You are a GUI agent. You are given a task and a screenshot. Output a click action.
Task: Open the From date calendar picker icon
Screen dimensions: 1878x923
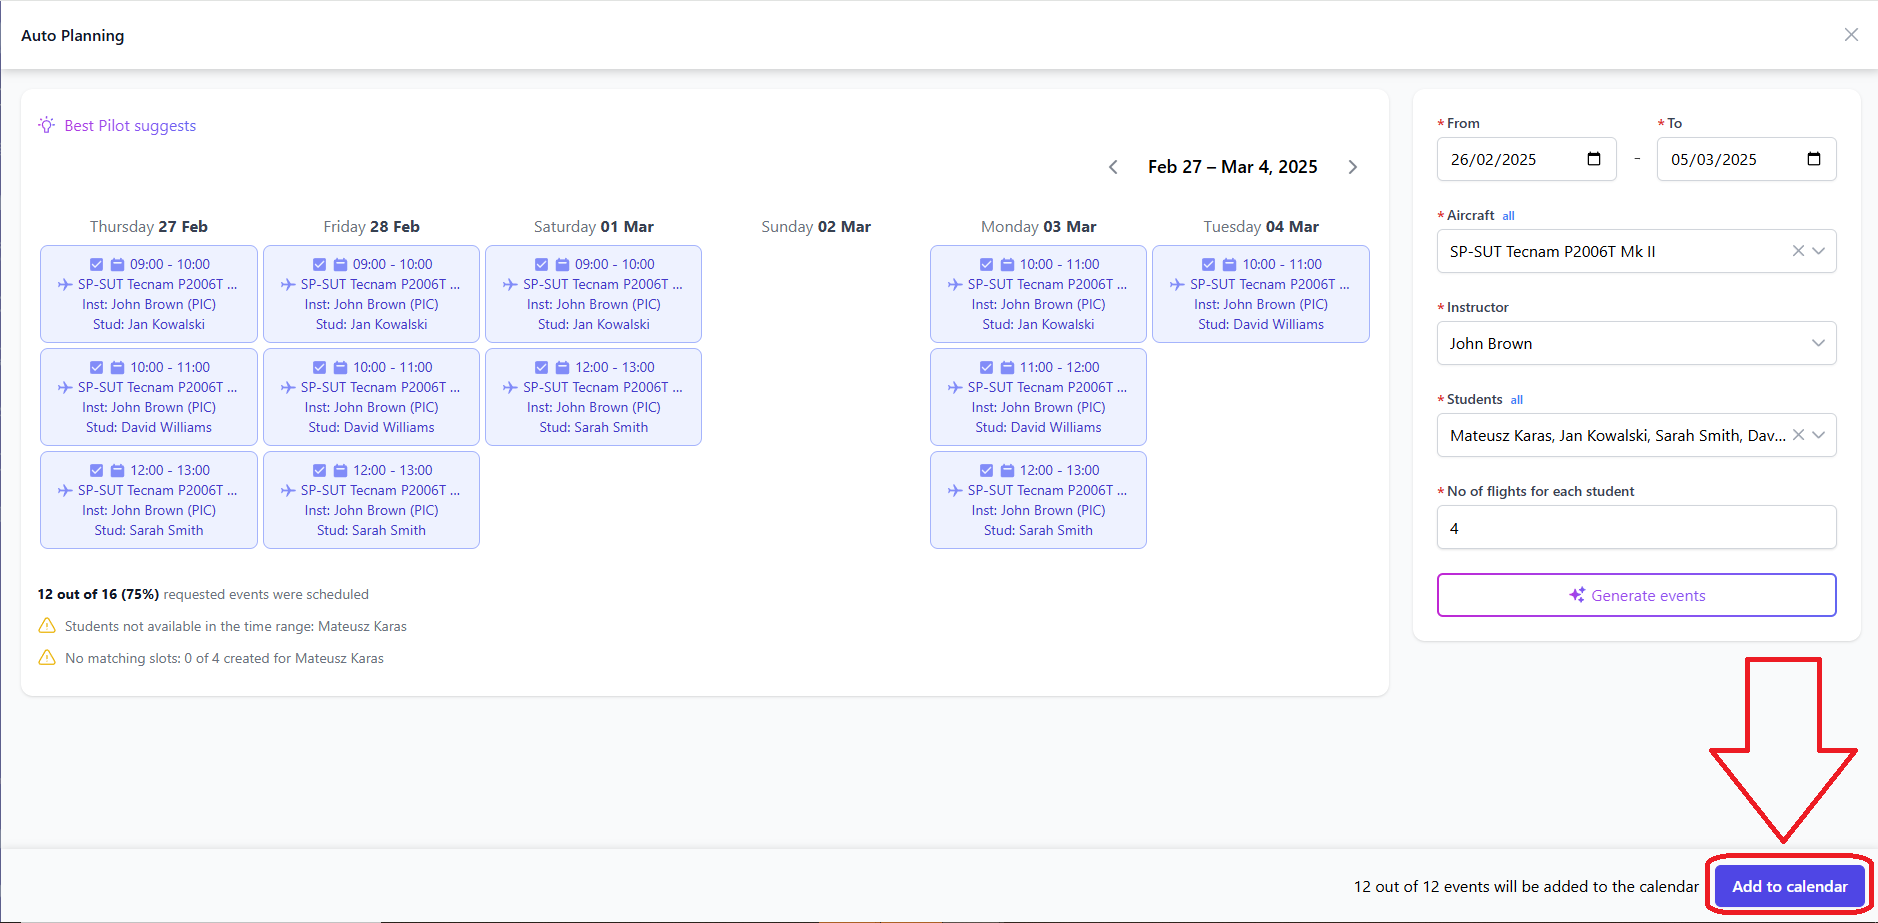point(1594,159)
